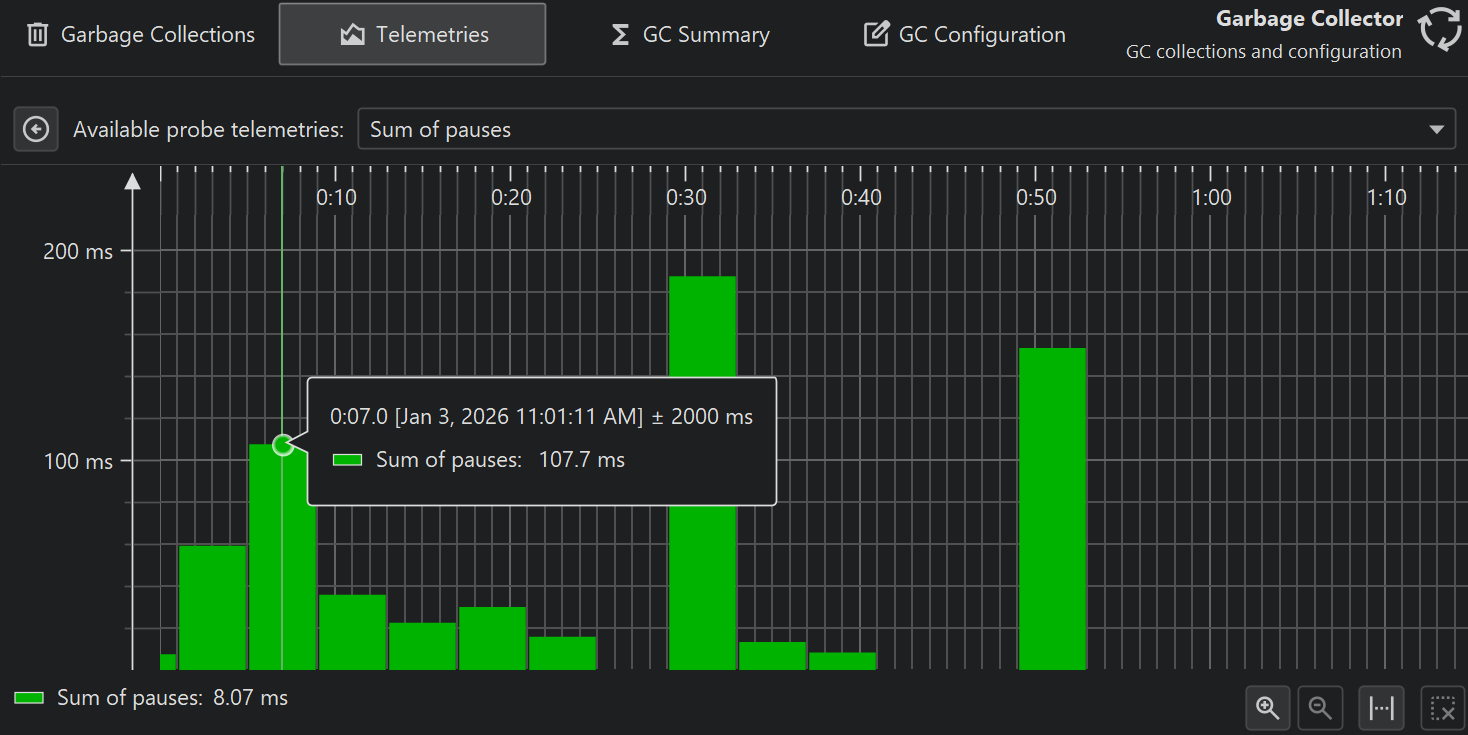Click the 'Sum of pauses' combo box text
The height and width of the screenshot is (735, 1468).
point(440,130)
